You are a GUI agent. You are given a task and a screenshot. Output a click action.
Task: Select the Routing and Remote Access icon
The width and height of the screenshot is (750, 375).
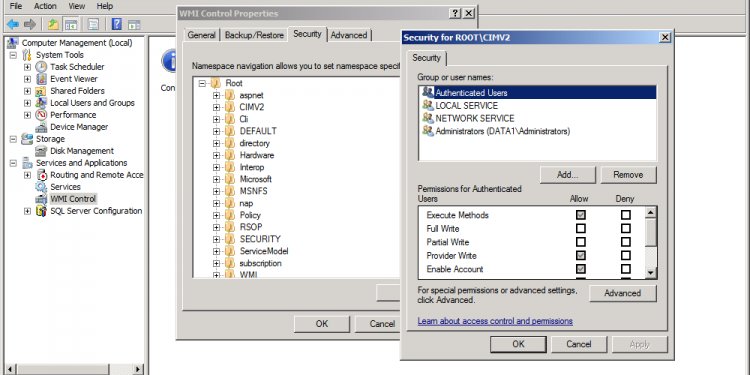(42, 175)
